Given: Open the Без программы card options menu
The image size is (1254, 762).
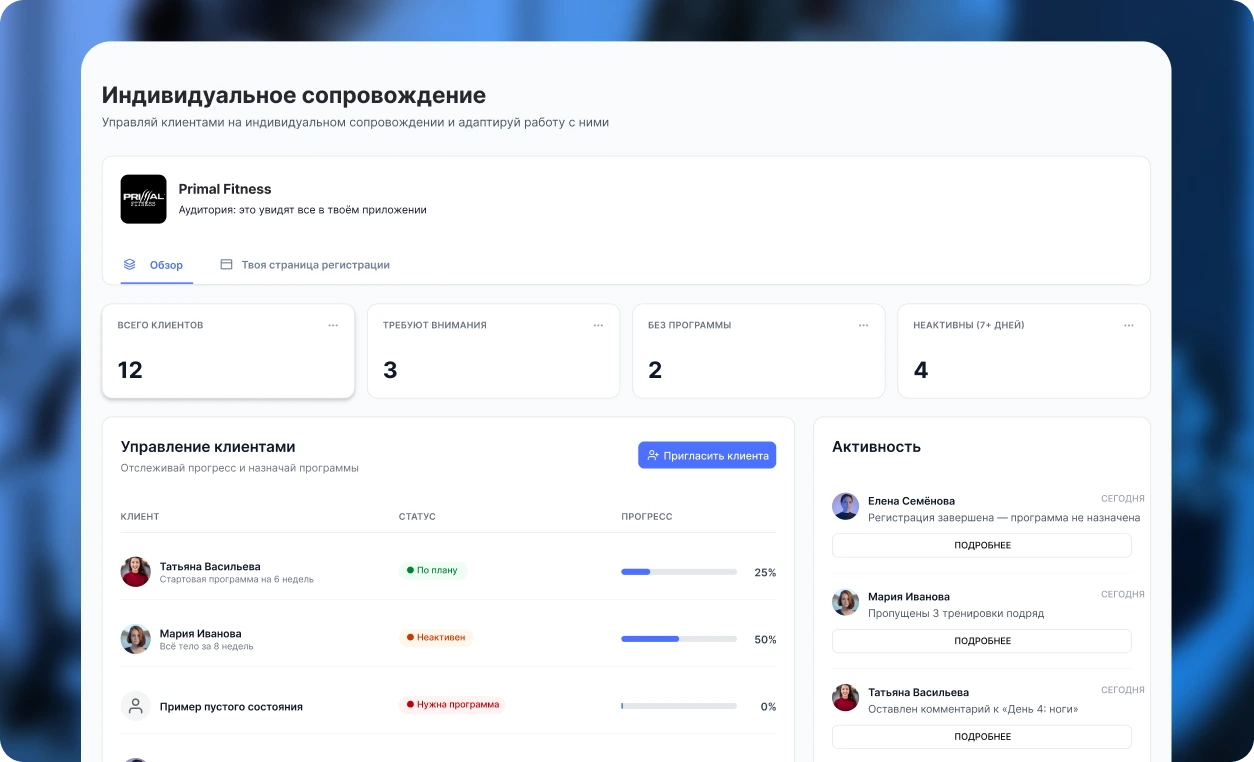Looking at the screenshot, I should coord(863,325).
